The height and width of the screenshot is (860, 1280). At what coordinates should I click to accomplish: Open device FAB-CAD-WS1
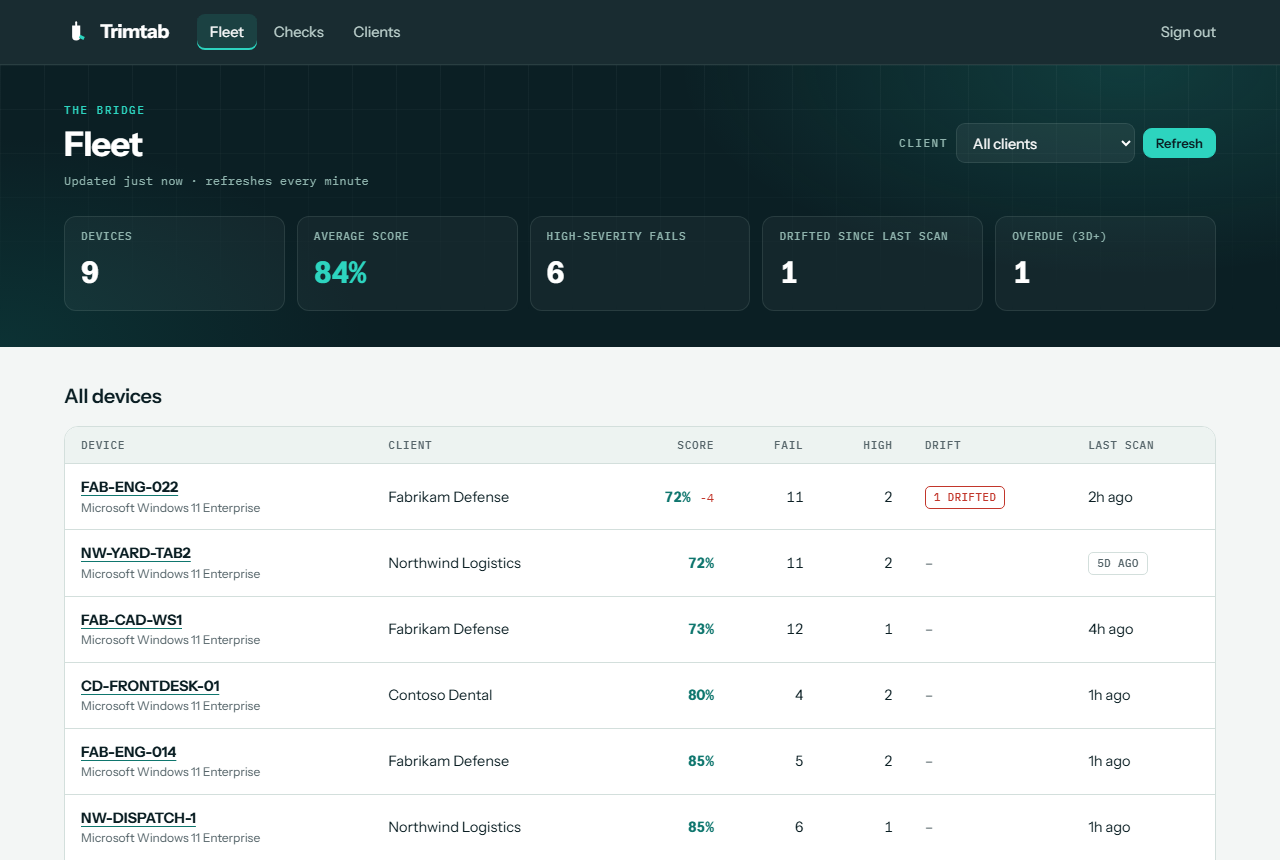pos(131,619)
